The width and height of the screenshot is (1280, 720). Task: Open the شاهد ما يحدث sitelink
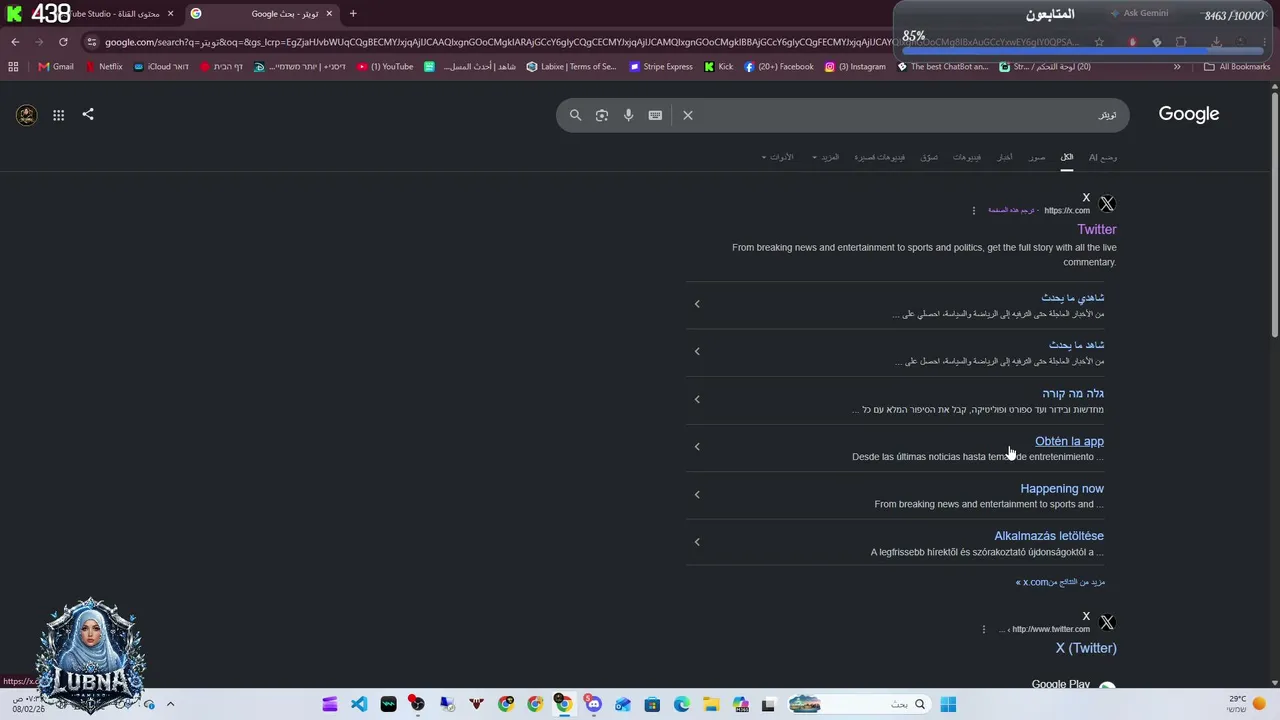[1077, 345]
